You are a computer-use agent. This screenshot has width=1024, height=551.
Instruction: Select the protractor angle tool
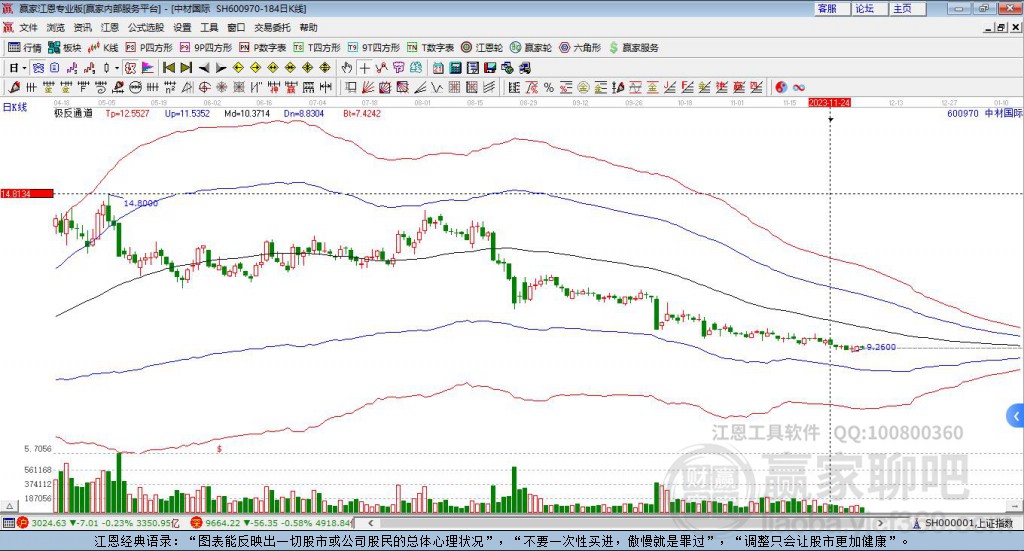point(187,87)
